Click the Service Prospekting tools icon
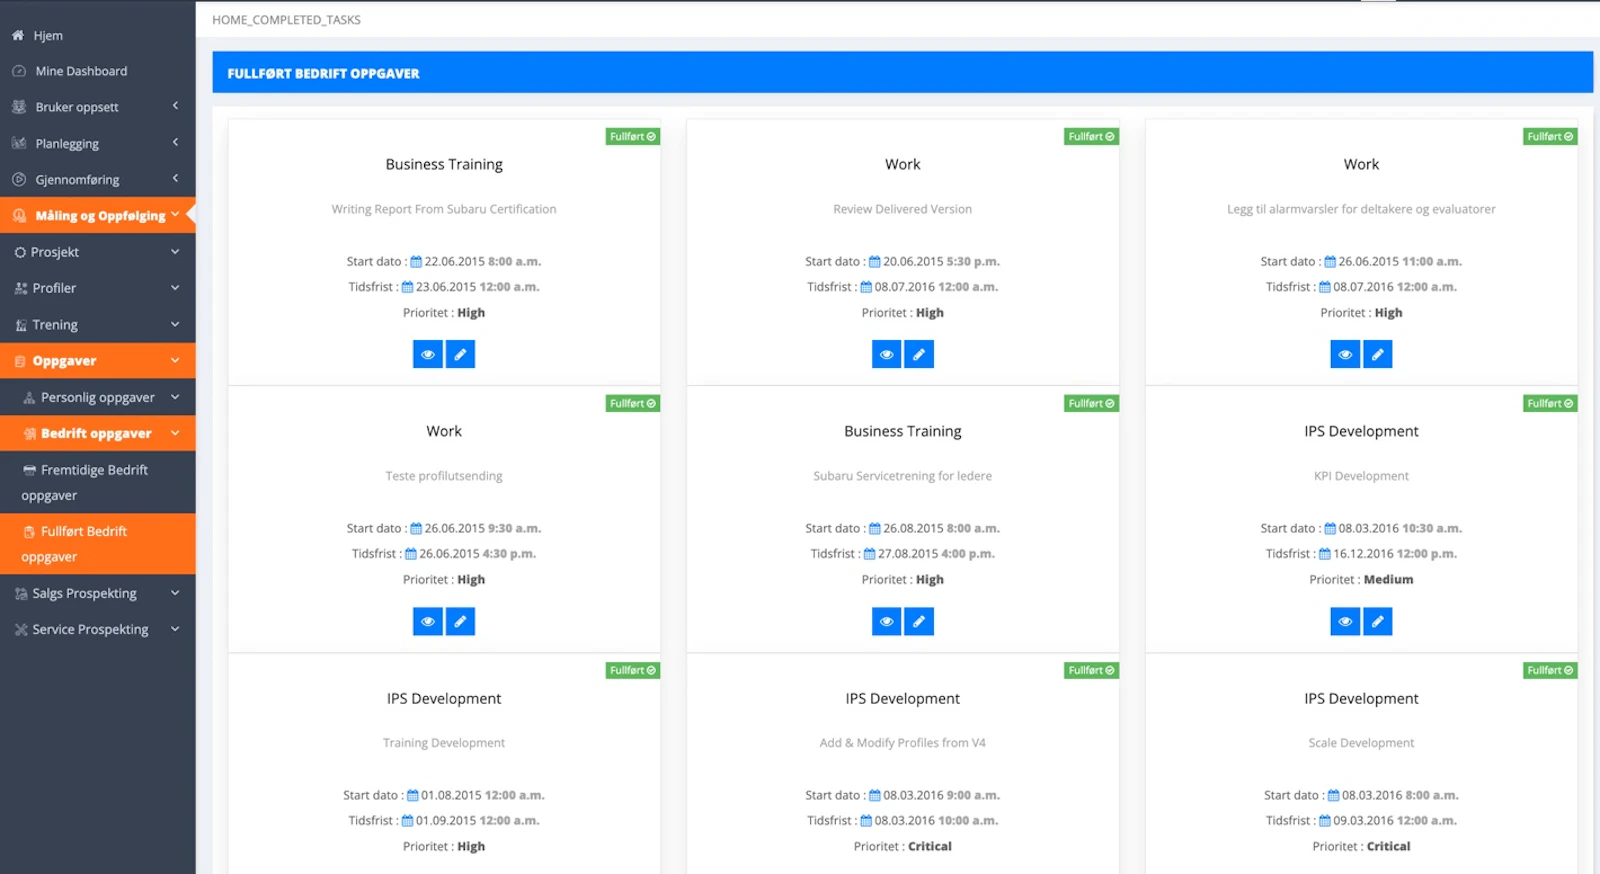This screenshot has height=874, width=1600. pos(21,630)
